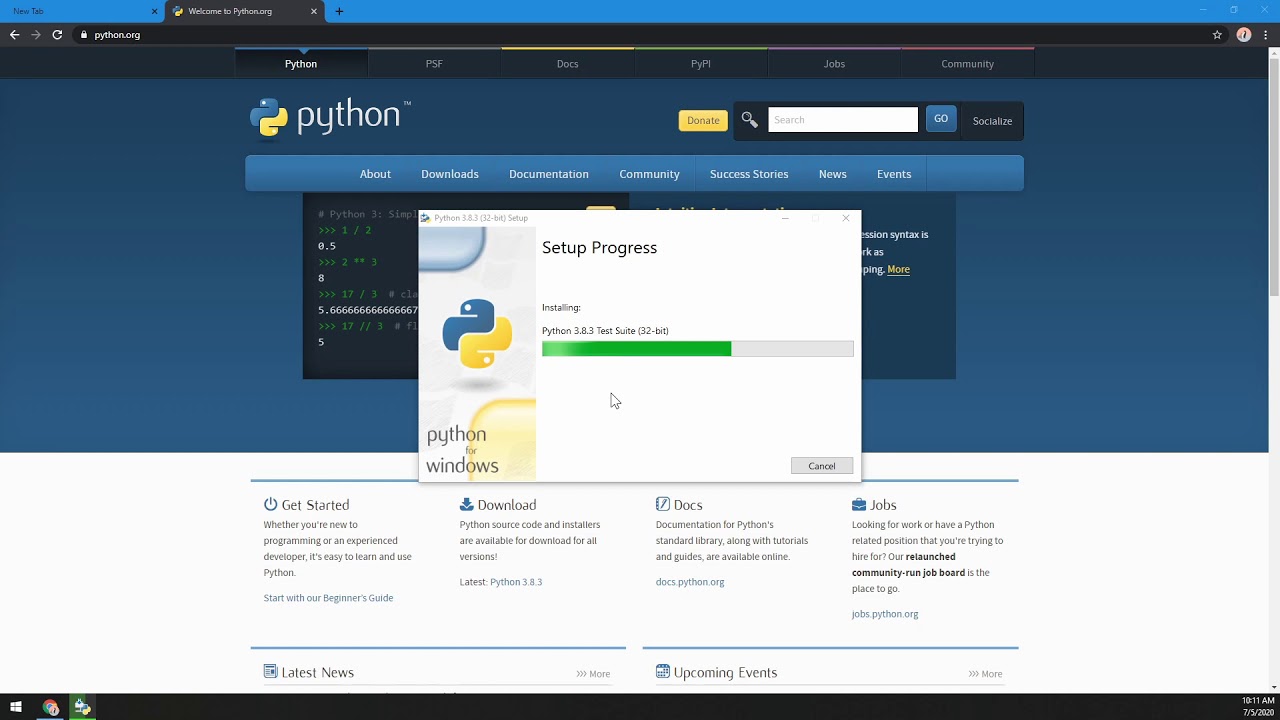Viewport: 1280px width, 720px height.
Task: Click the green setup progress bar
Action: click(698, 348)
